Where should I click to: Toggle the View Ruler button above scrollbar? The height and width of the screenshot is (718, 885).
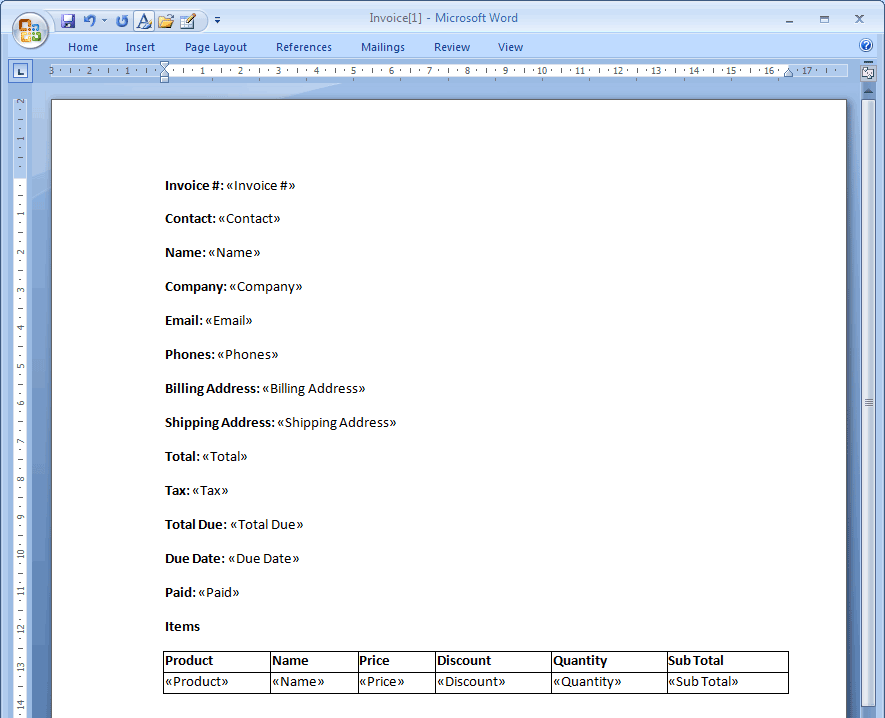tap(868, 73)
